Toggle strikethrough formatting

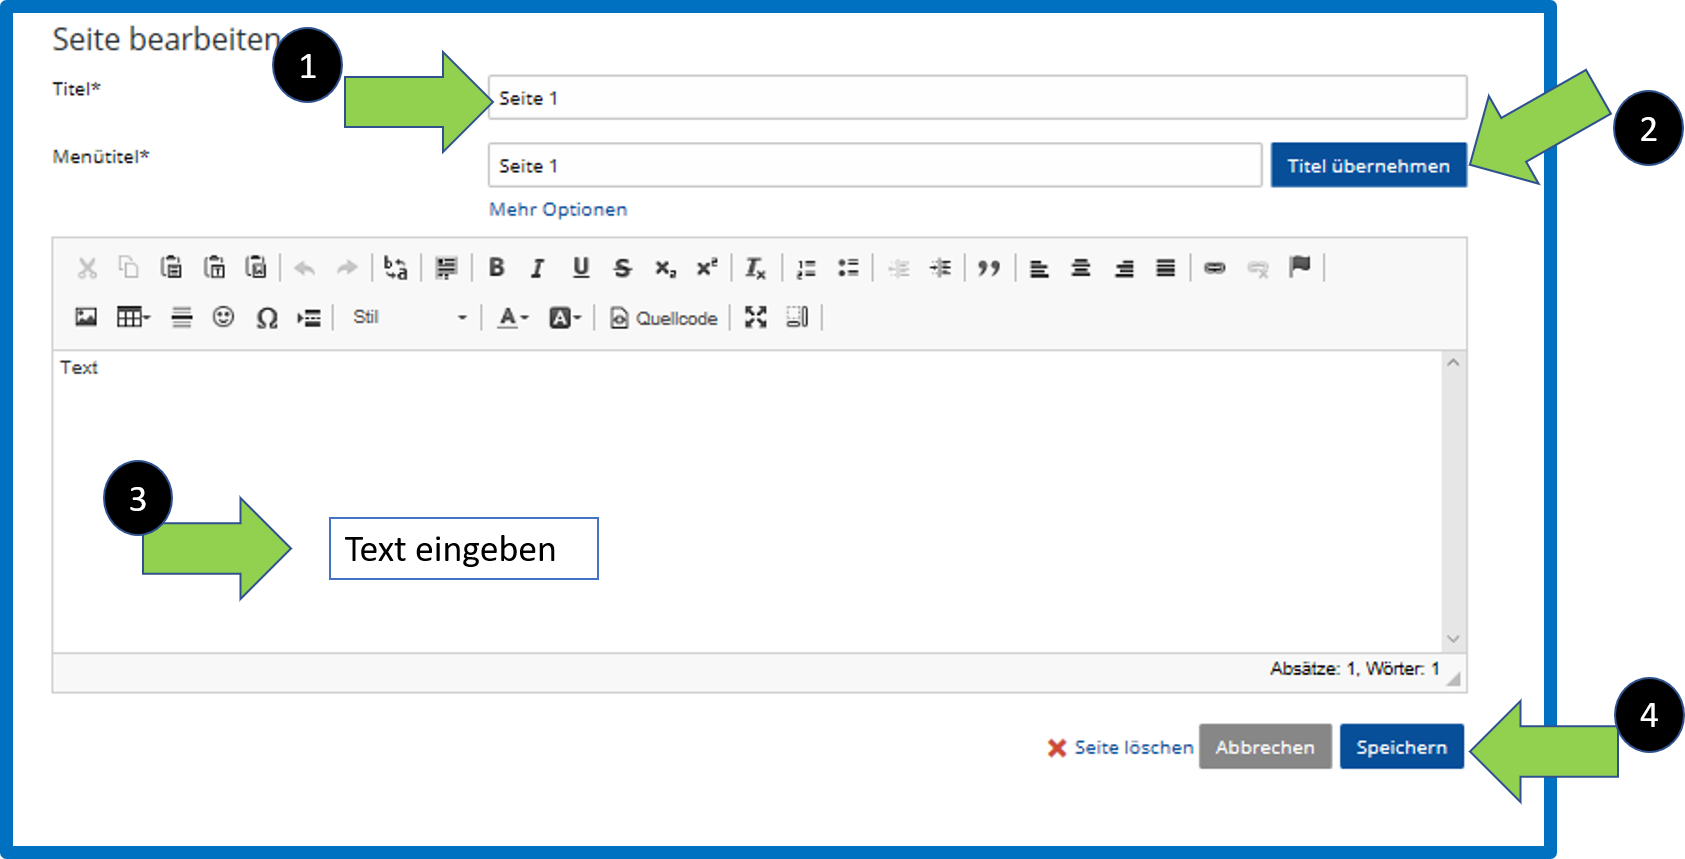click(623, 268)
